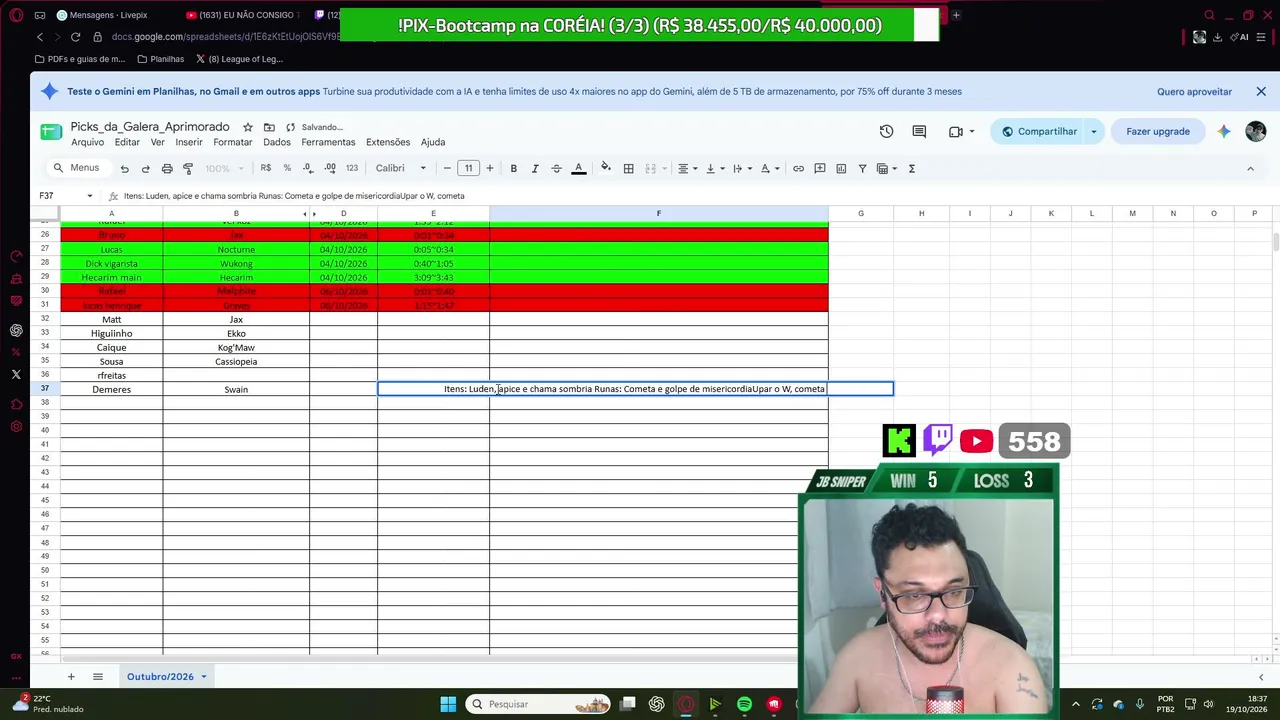The height and width of the screenshot is (720, 1280).
Task: Click the Quero aproveitar link
Action: tap(1194, 92)
